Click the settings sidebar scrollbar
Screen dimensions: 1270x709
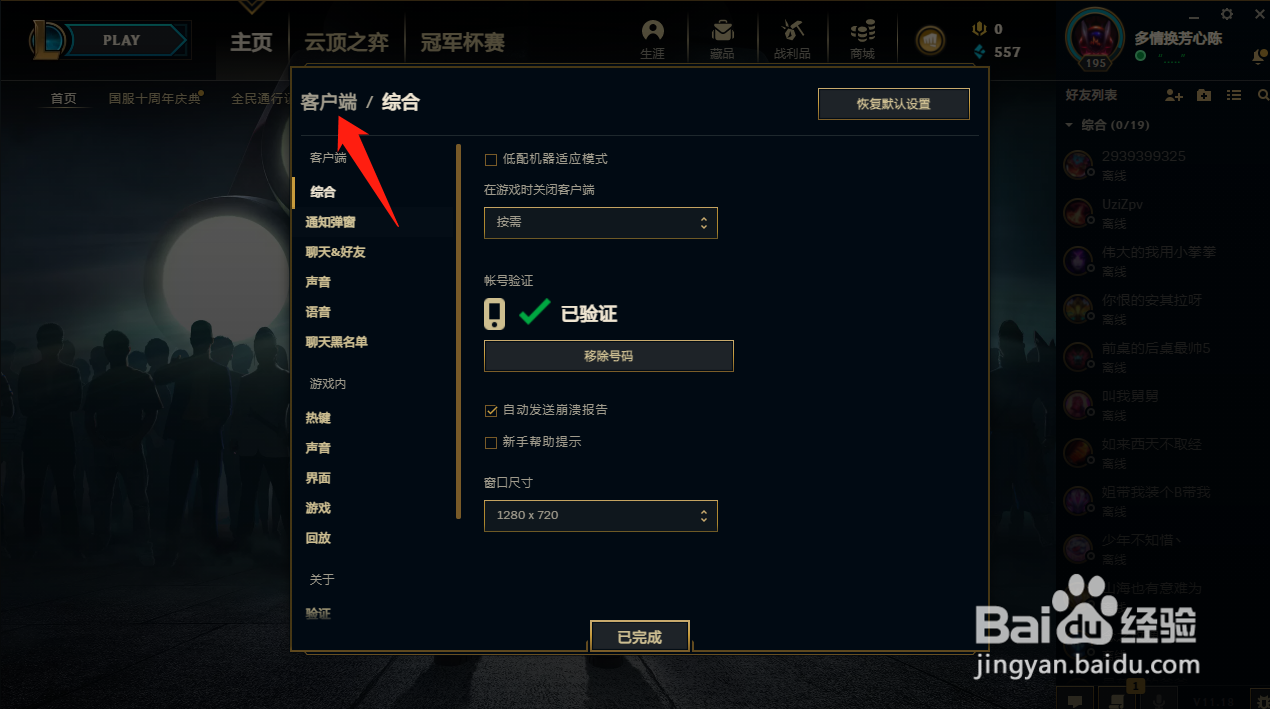[459, 331]
